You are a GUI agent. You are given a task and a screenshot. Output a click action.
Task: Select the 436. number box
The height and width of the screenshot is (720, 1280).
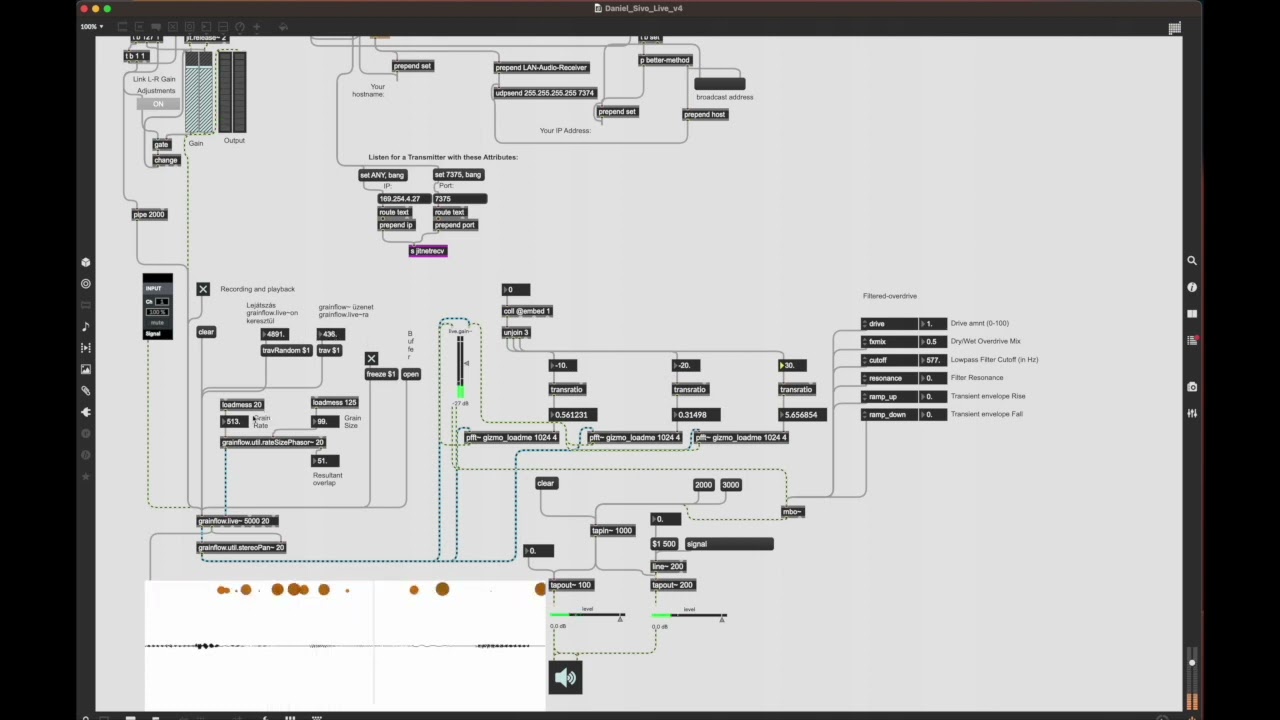click(331, 334)
